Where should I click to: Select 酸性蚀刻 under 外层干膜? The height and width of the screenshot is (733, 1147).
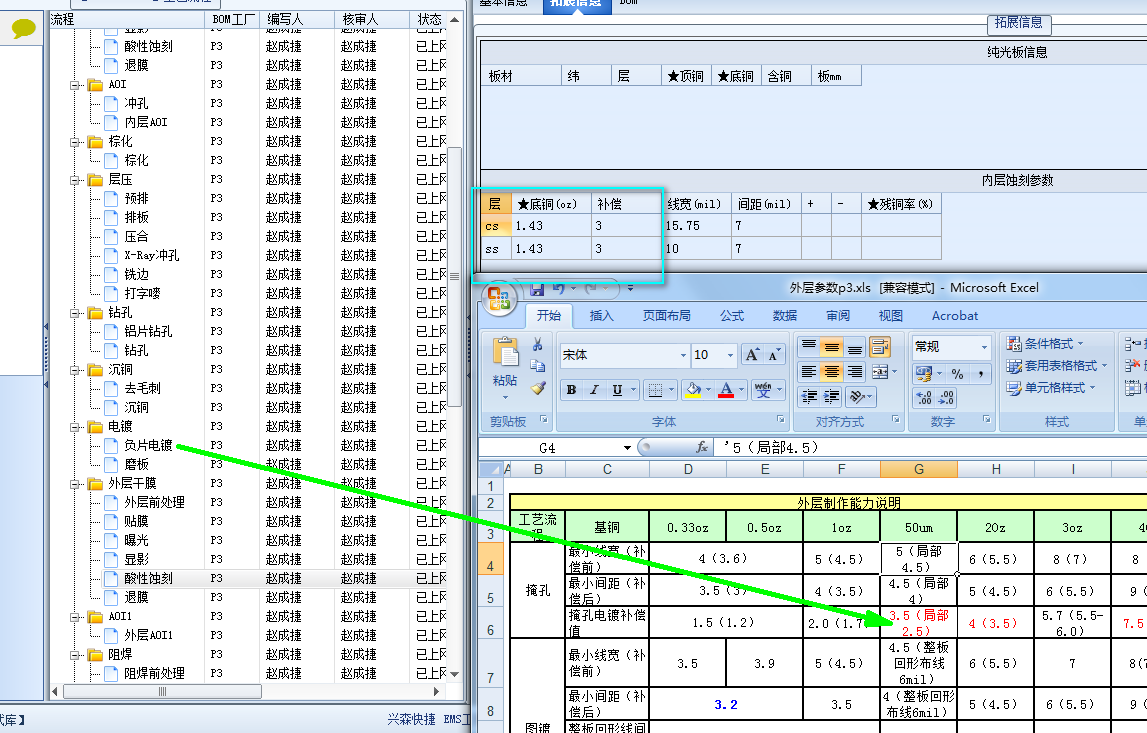tap(148, 579)
